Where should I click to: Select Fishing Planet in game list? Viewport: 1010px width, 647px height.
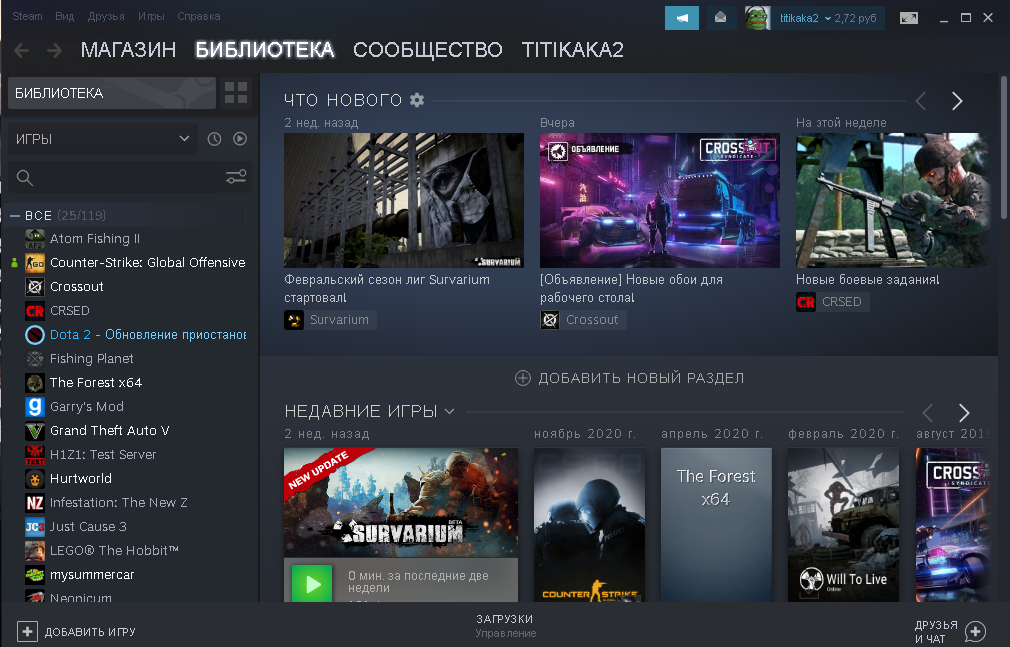(91, 359)
